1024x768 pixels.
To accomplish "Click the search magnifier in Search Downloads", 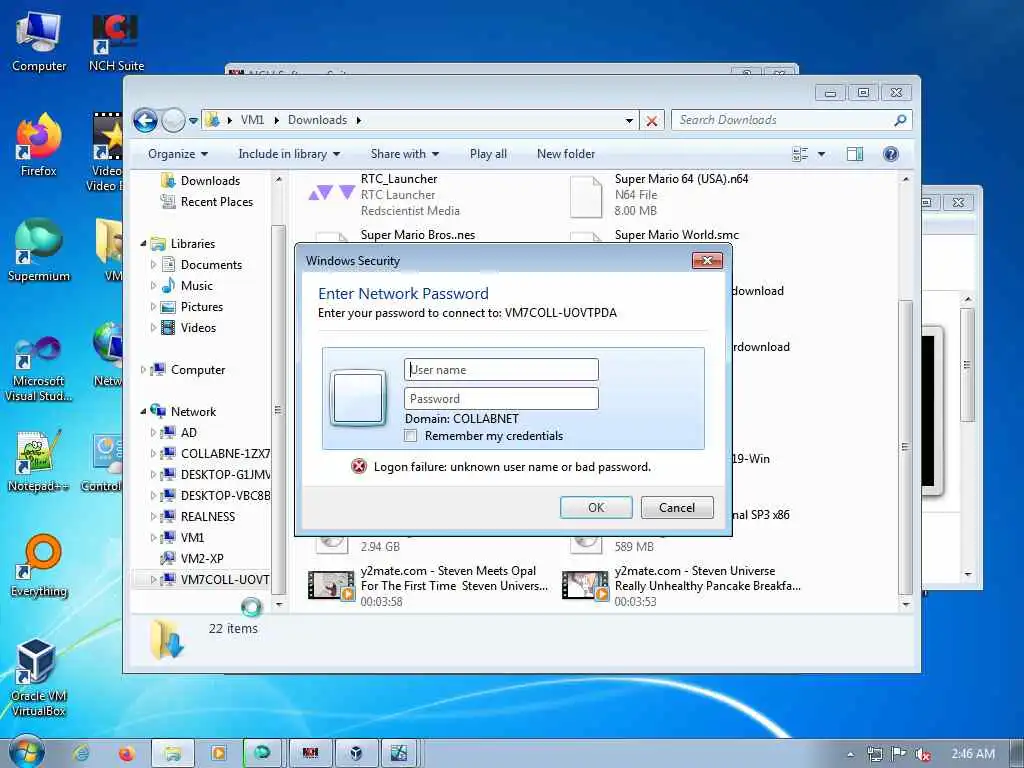I will tap(900, 120).
